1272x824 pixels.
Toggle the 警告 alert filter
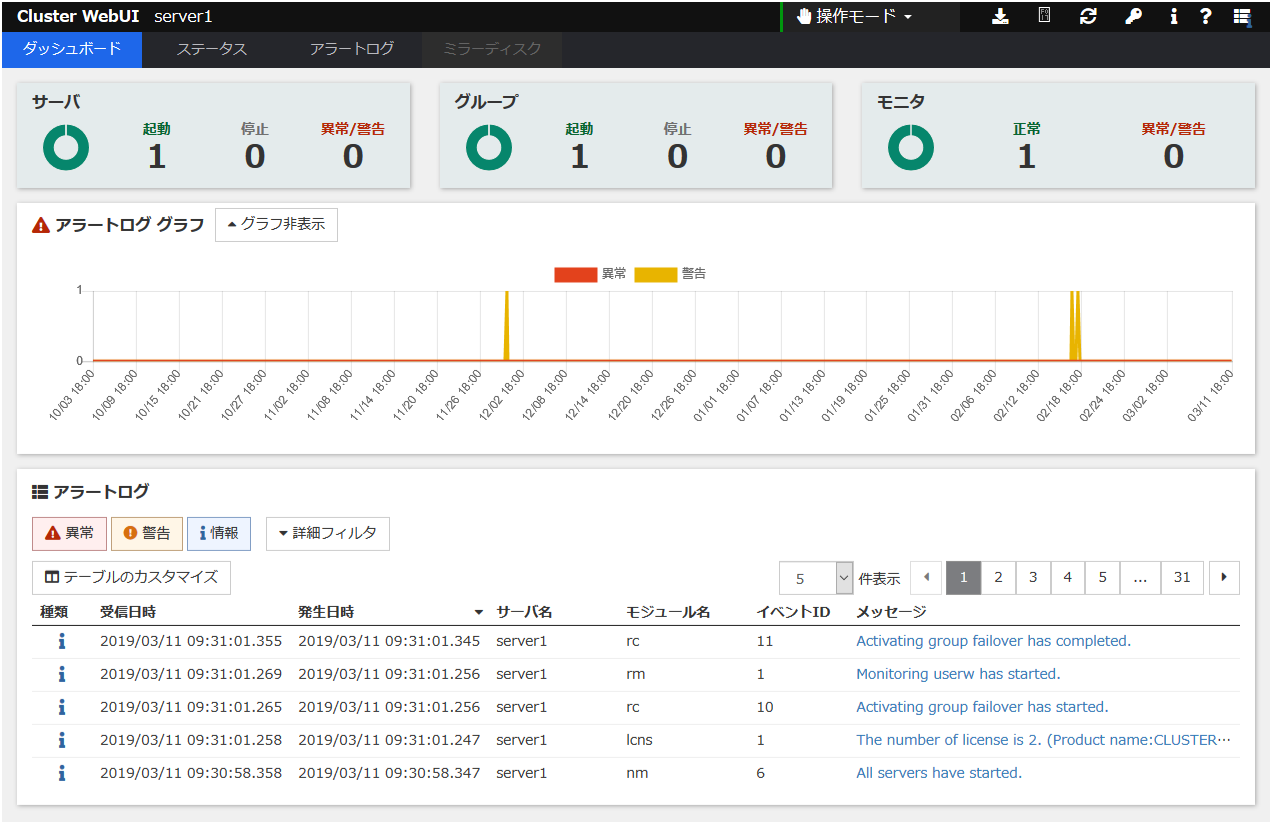tap(146, 533)
